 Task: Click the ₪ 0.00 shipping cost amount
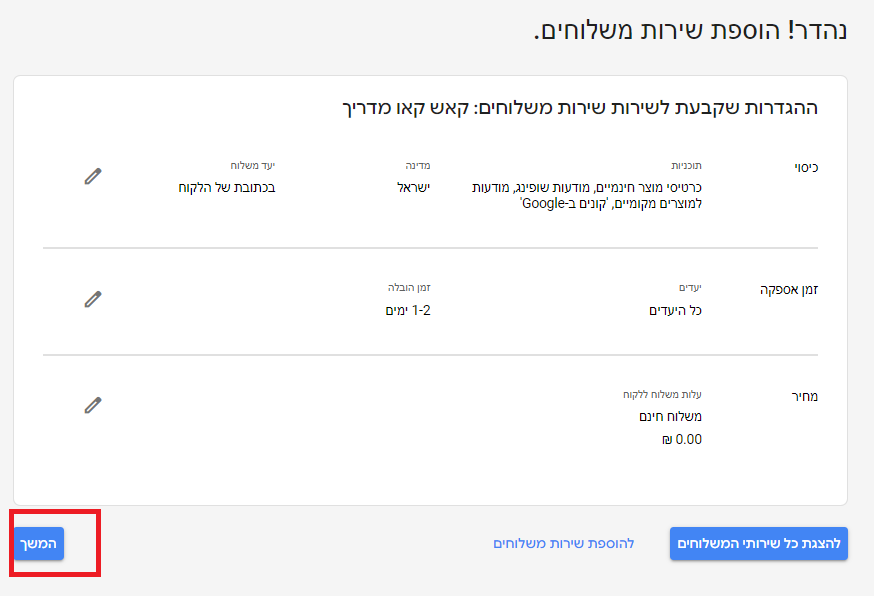(682, 440)
